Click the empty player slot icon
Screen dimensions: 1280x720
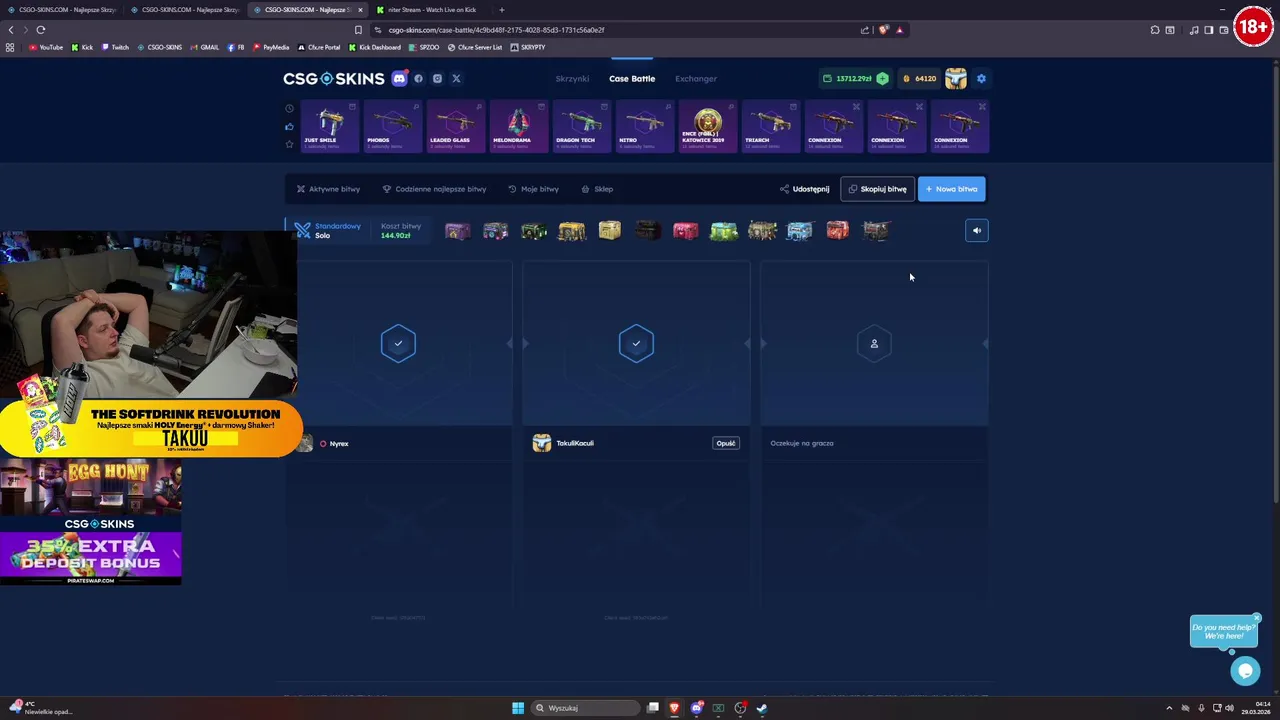tap(874, 344)
